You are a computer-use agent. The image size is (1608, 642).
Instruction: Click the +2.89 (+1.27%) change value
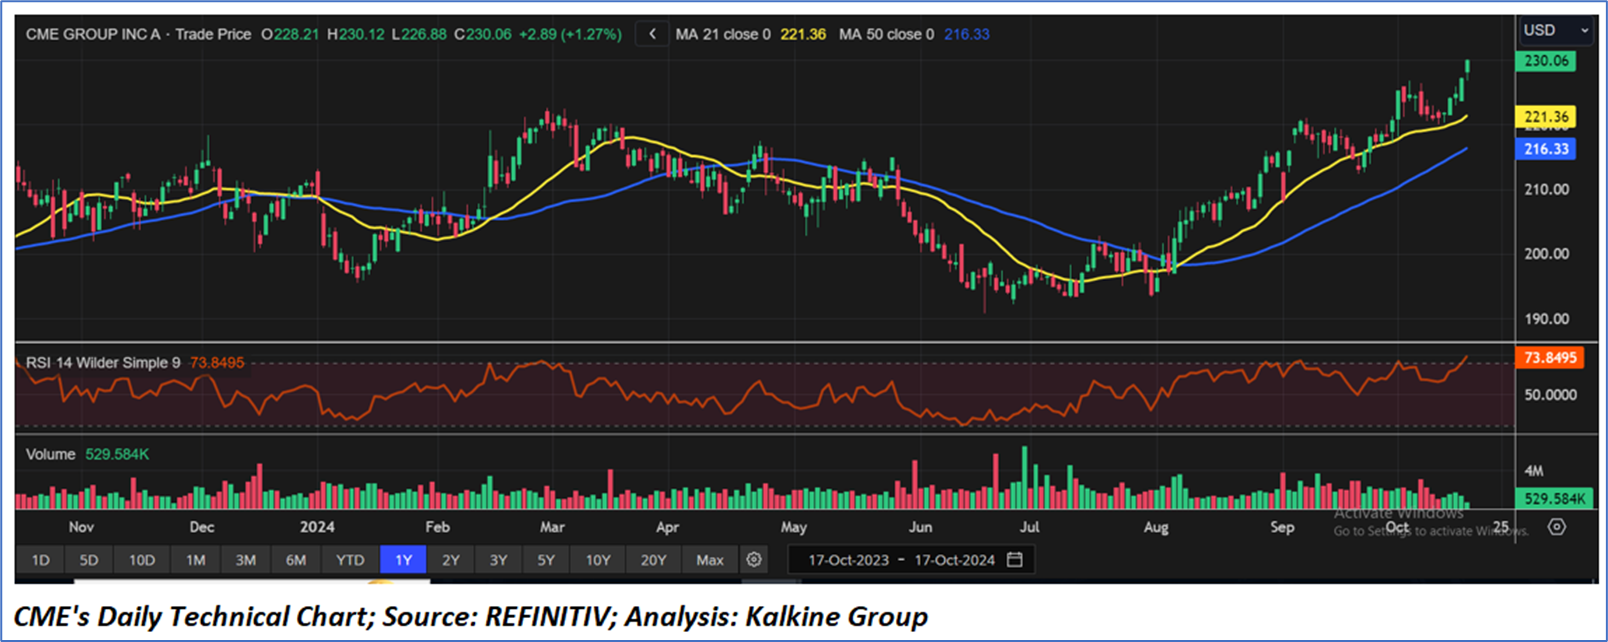pos(570,34)
